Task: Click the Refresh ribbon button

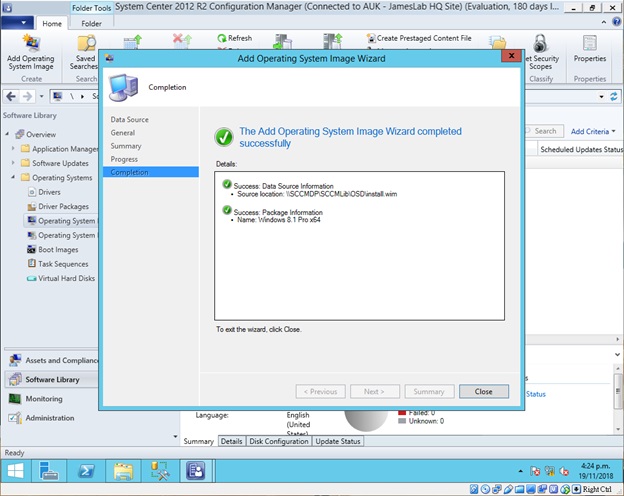Action: pos(235,38)
